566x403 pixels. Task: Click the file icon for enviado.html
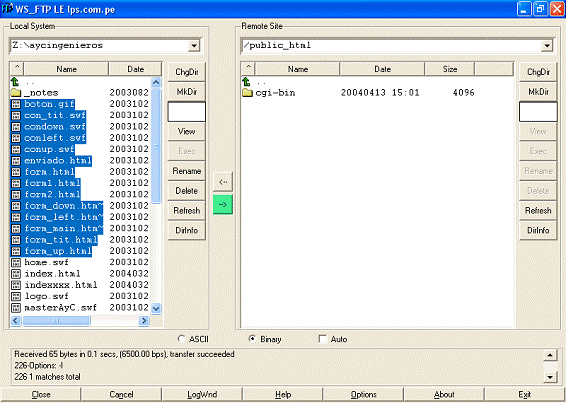16,161
